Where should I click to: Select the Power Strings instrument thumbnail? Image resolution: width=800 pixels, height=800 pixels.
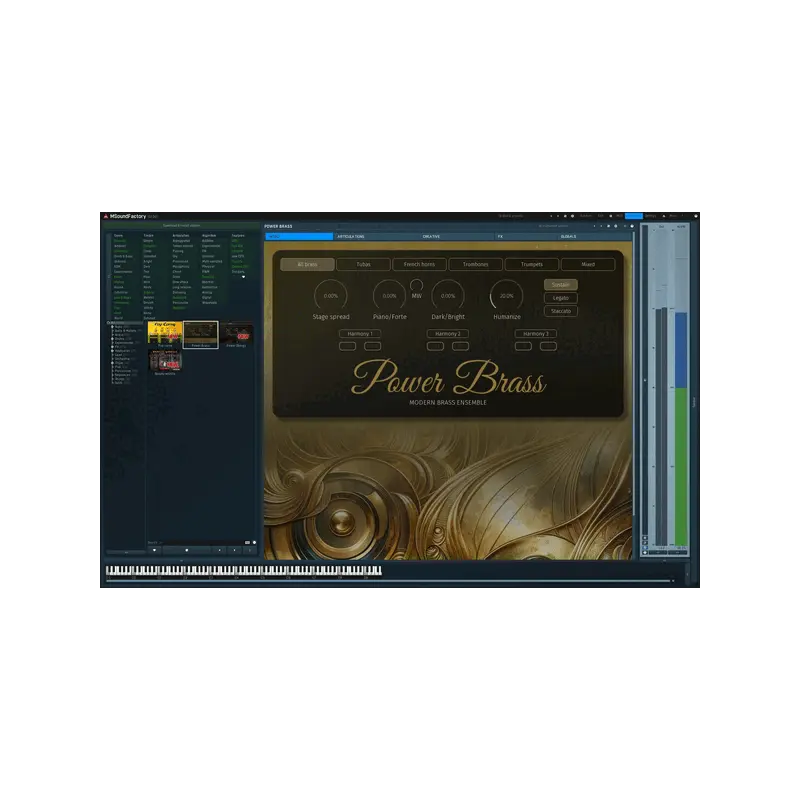236,335
